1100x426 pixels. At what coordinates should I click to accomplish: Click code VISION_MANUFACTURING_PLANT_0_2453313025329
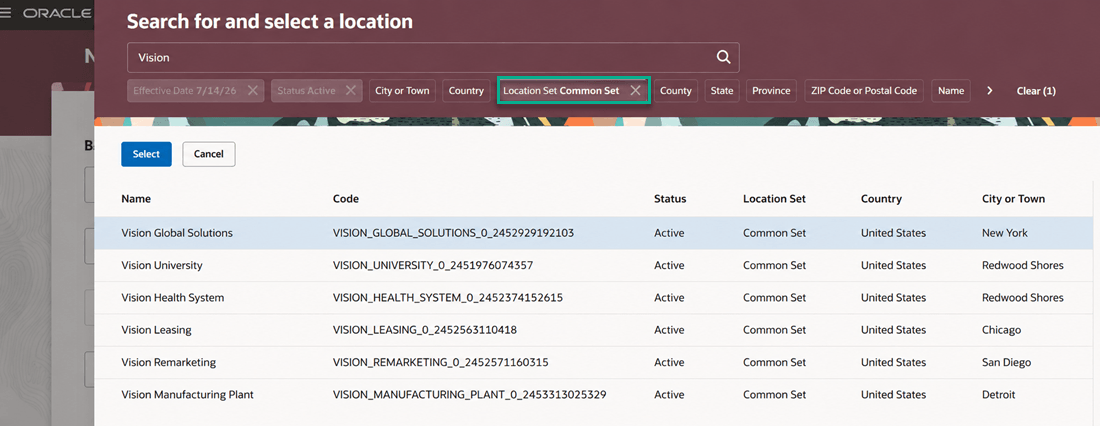(469, 394)
